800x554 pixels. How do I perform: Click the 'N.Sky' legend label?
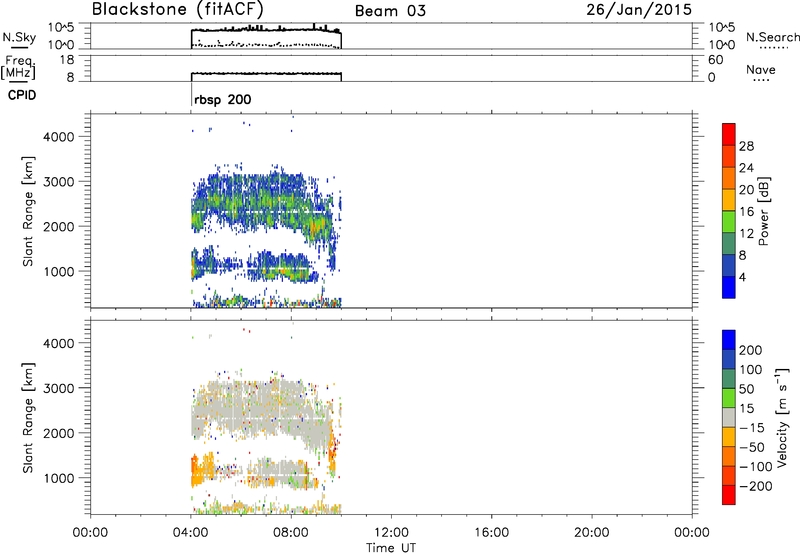click(19, 37)
